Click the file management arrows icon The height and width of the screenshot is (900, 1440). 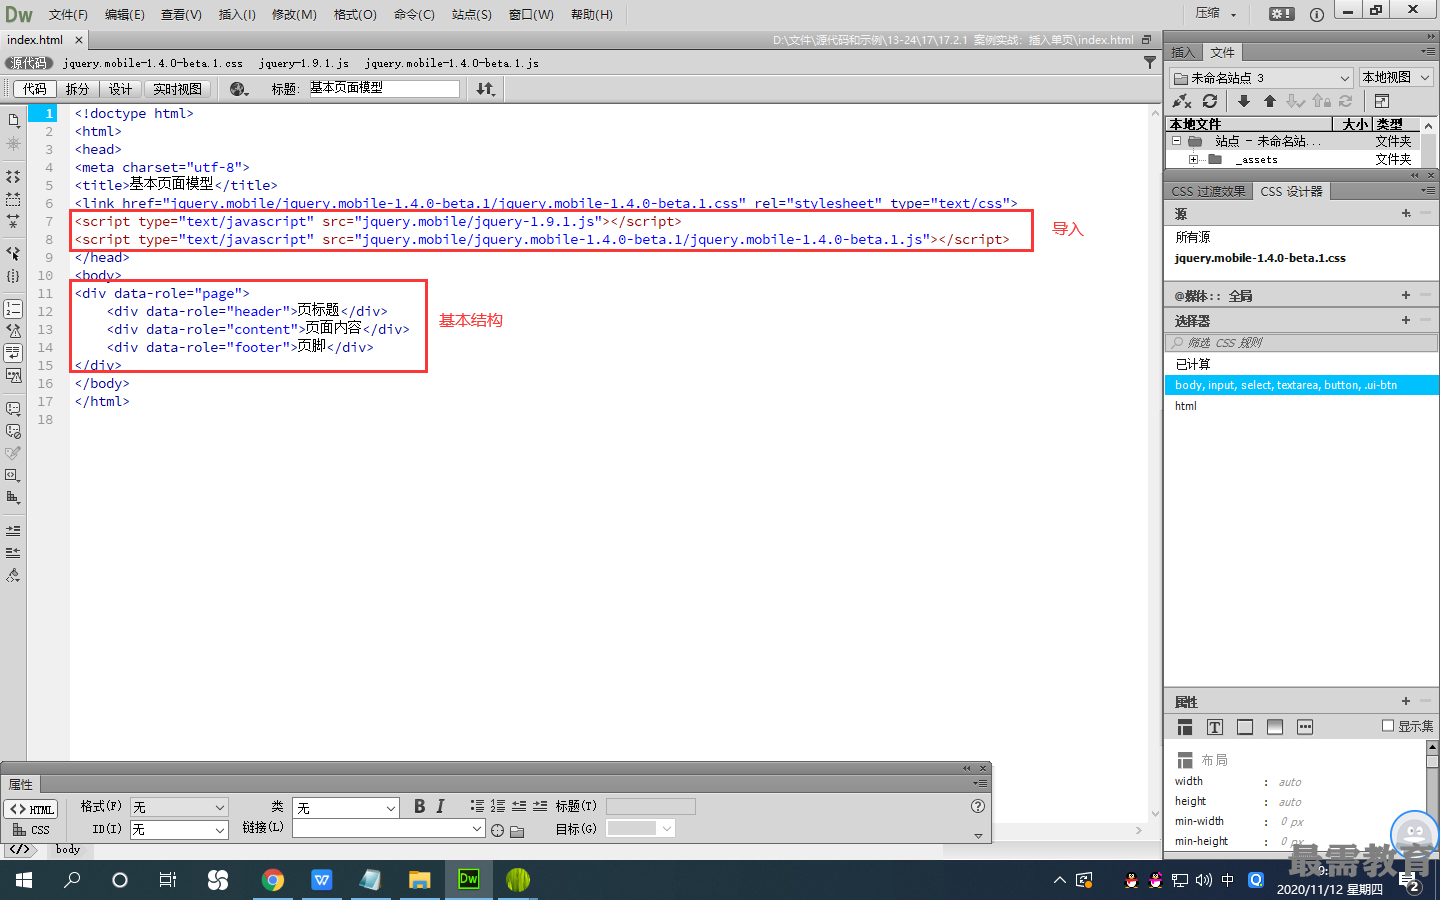[x=485, y=89]
